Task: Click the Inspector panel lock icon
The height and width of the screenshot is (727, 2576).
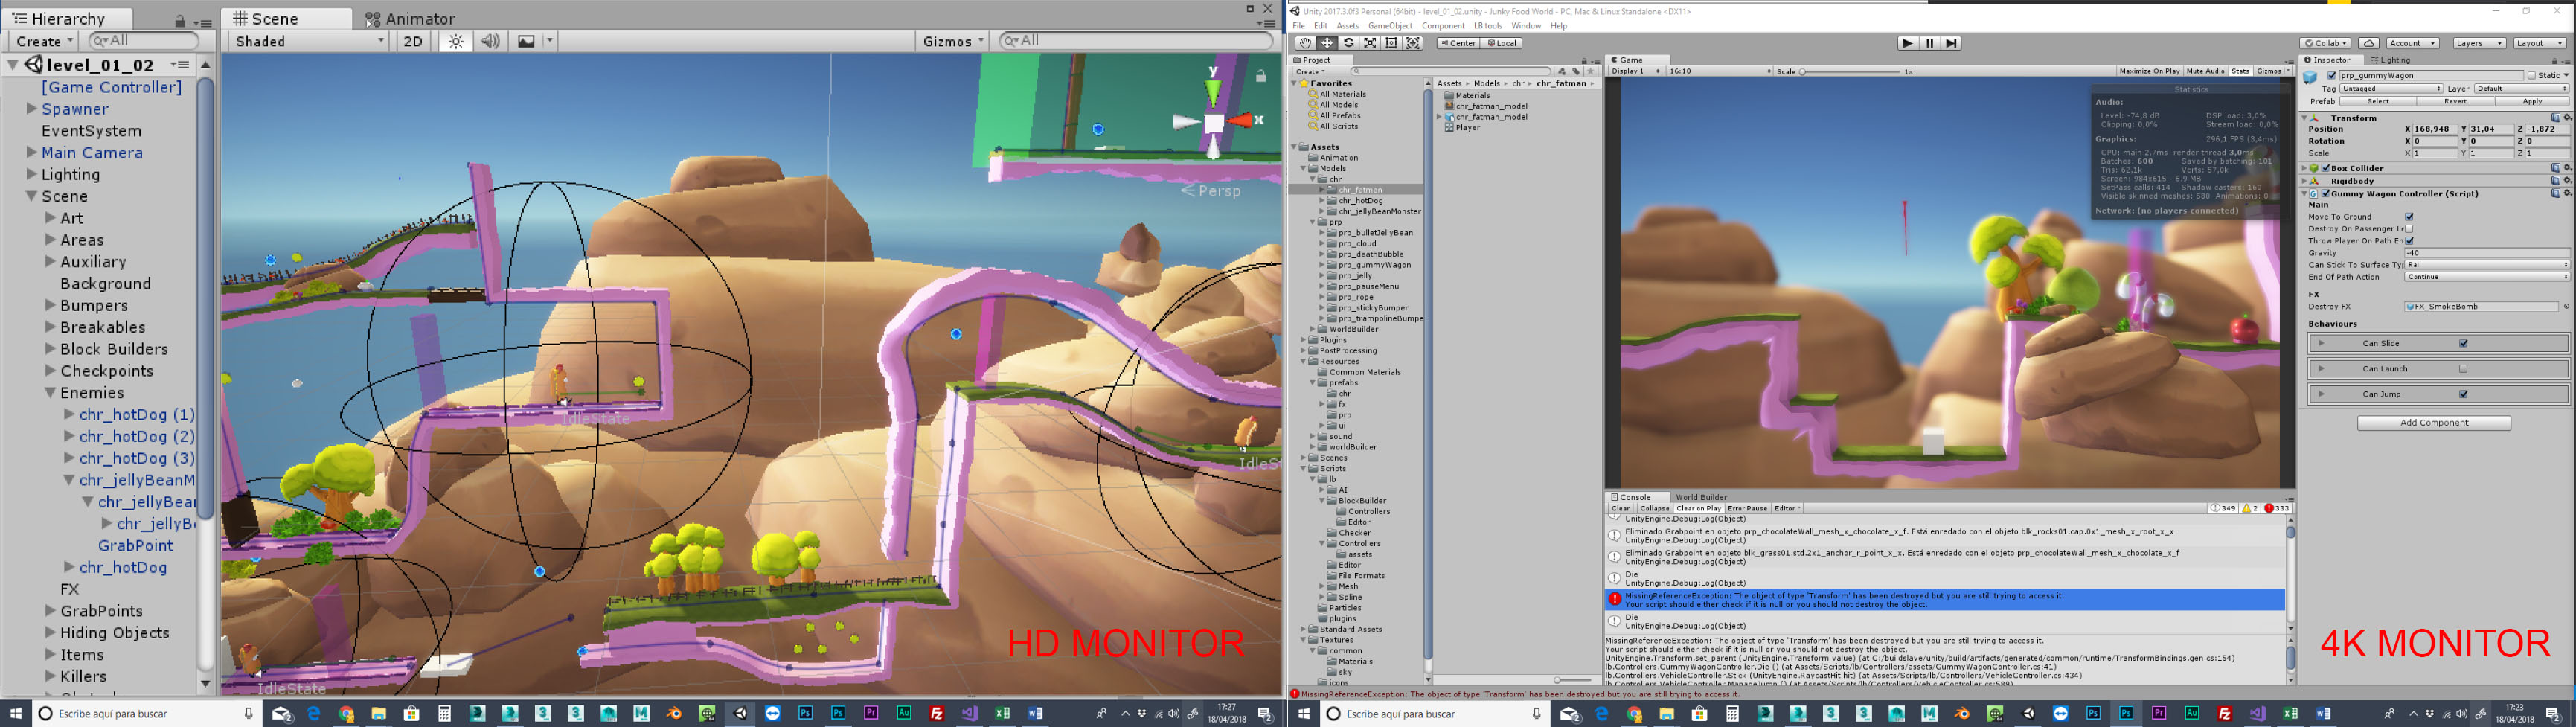Action: pos(2557,60)
